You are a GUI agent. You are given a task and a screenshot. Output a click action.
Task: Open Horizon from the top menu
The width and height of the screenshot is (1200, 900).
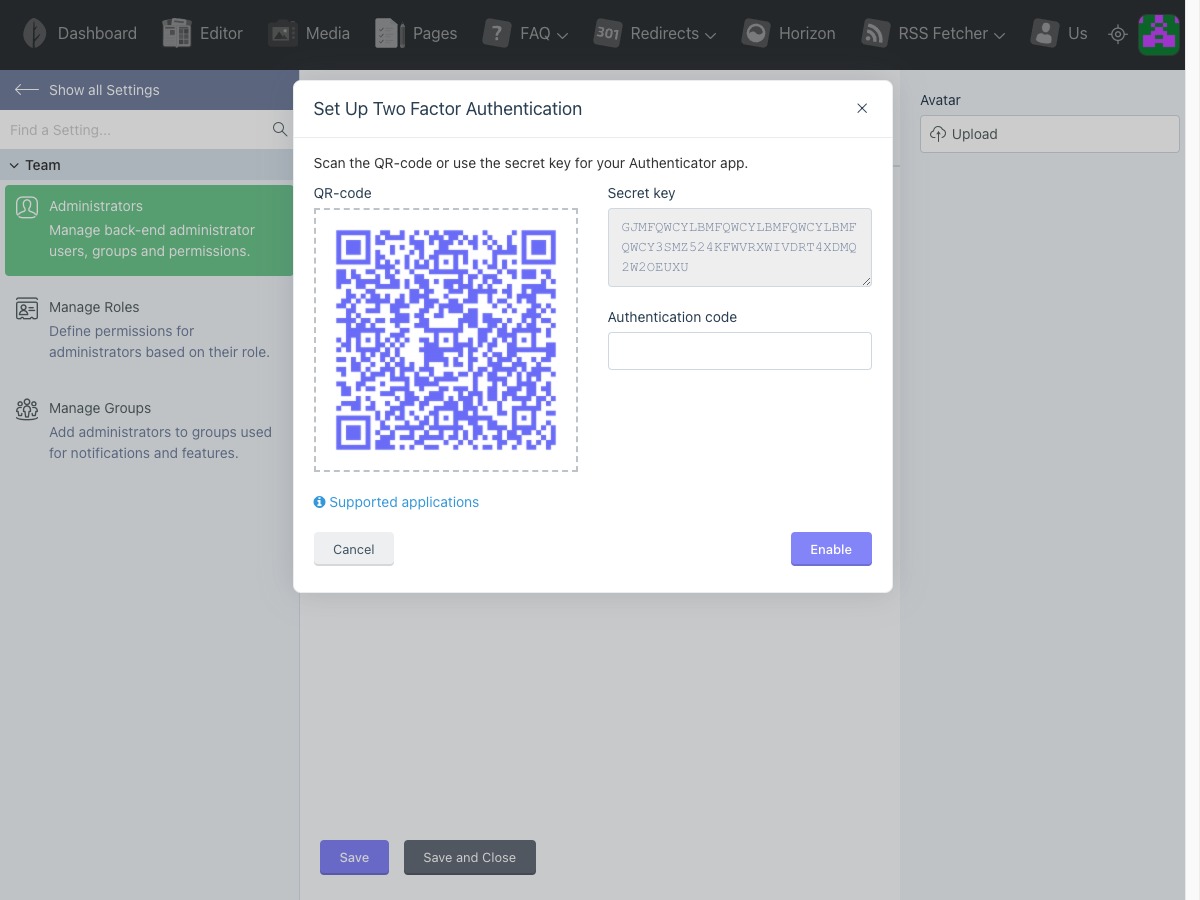click(788, 33)
